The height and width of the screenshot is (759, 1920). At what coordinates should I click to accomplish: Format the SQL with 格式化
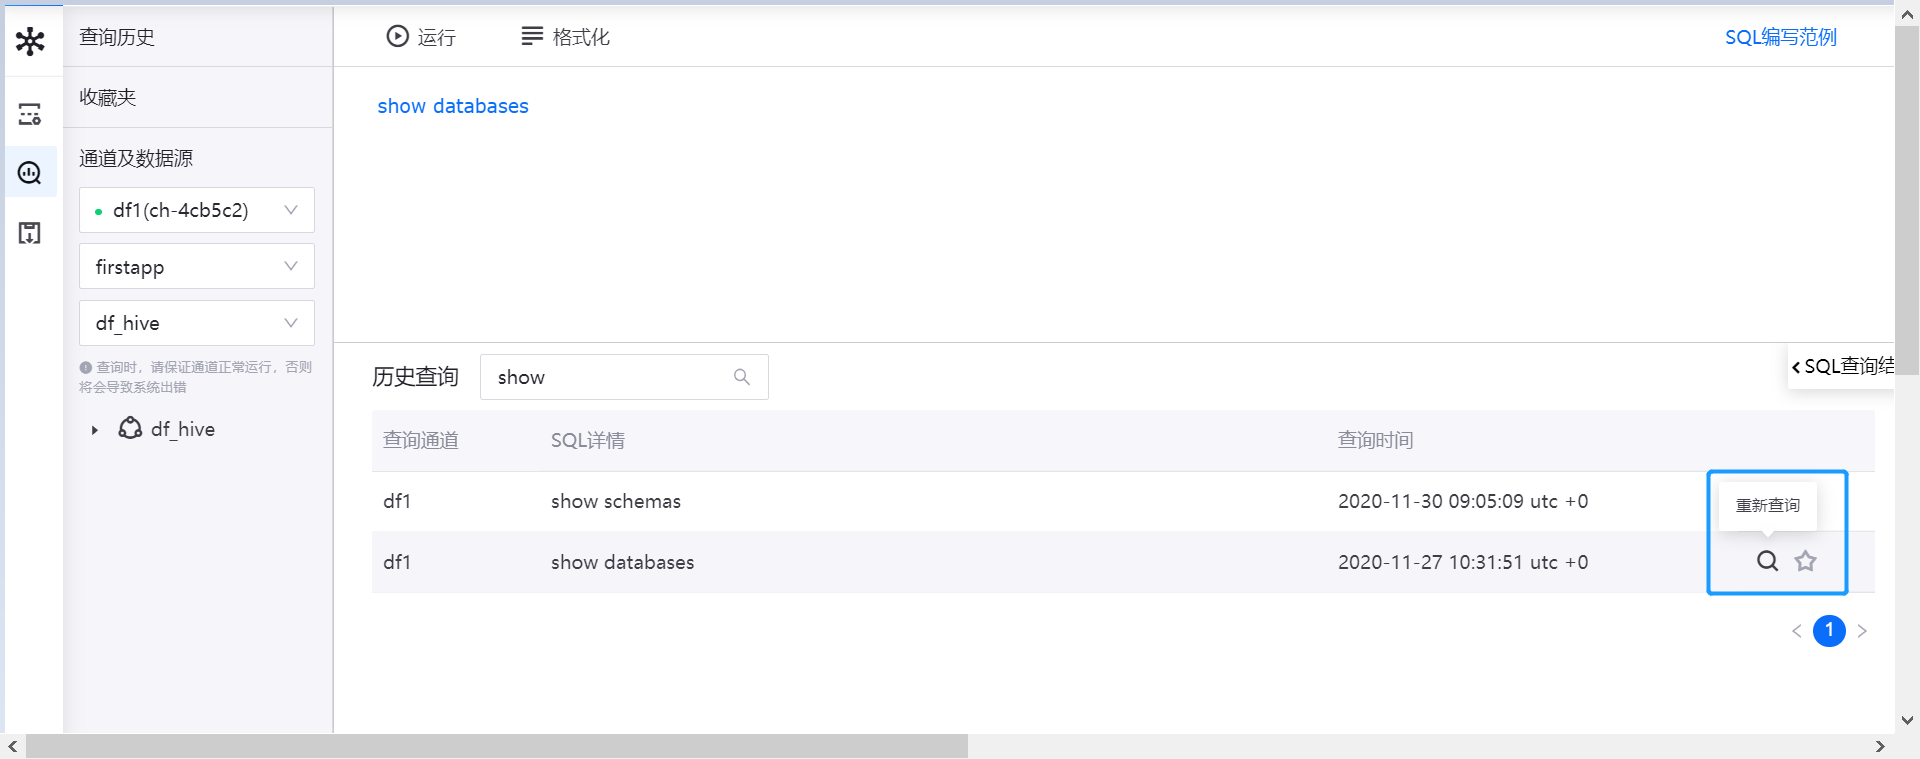click(565, 37)
